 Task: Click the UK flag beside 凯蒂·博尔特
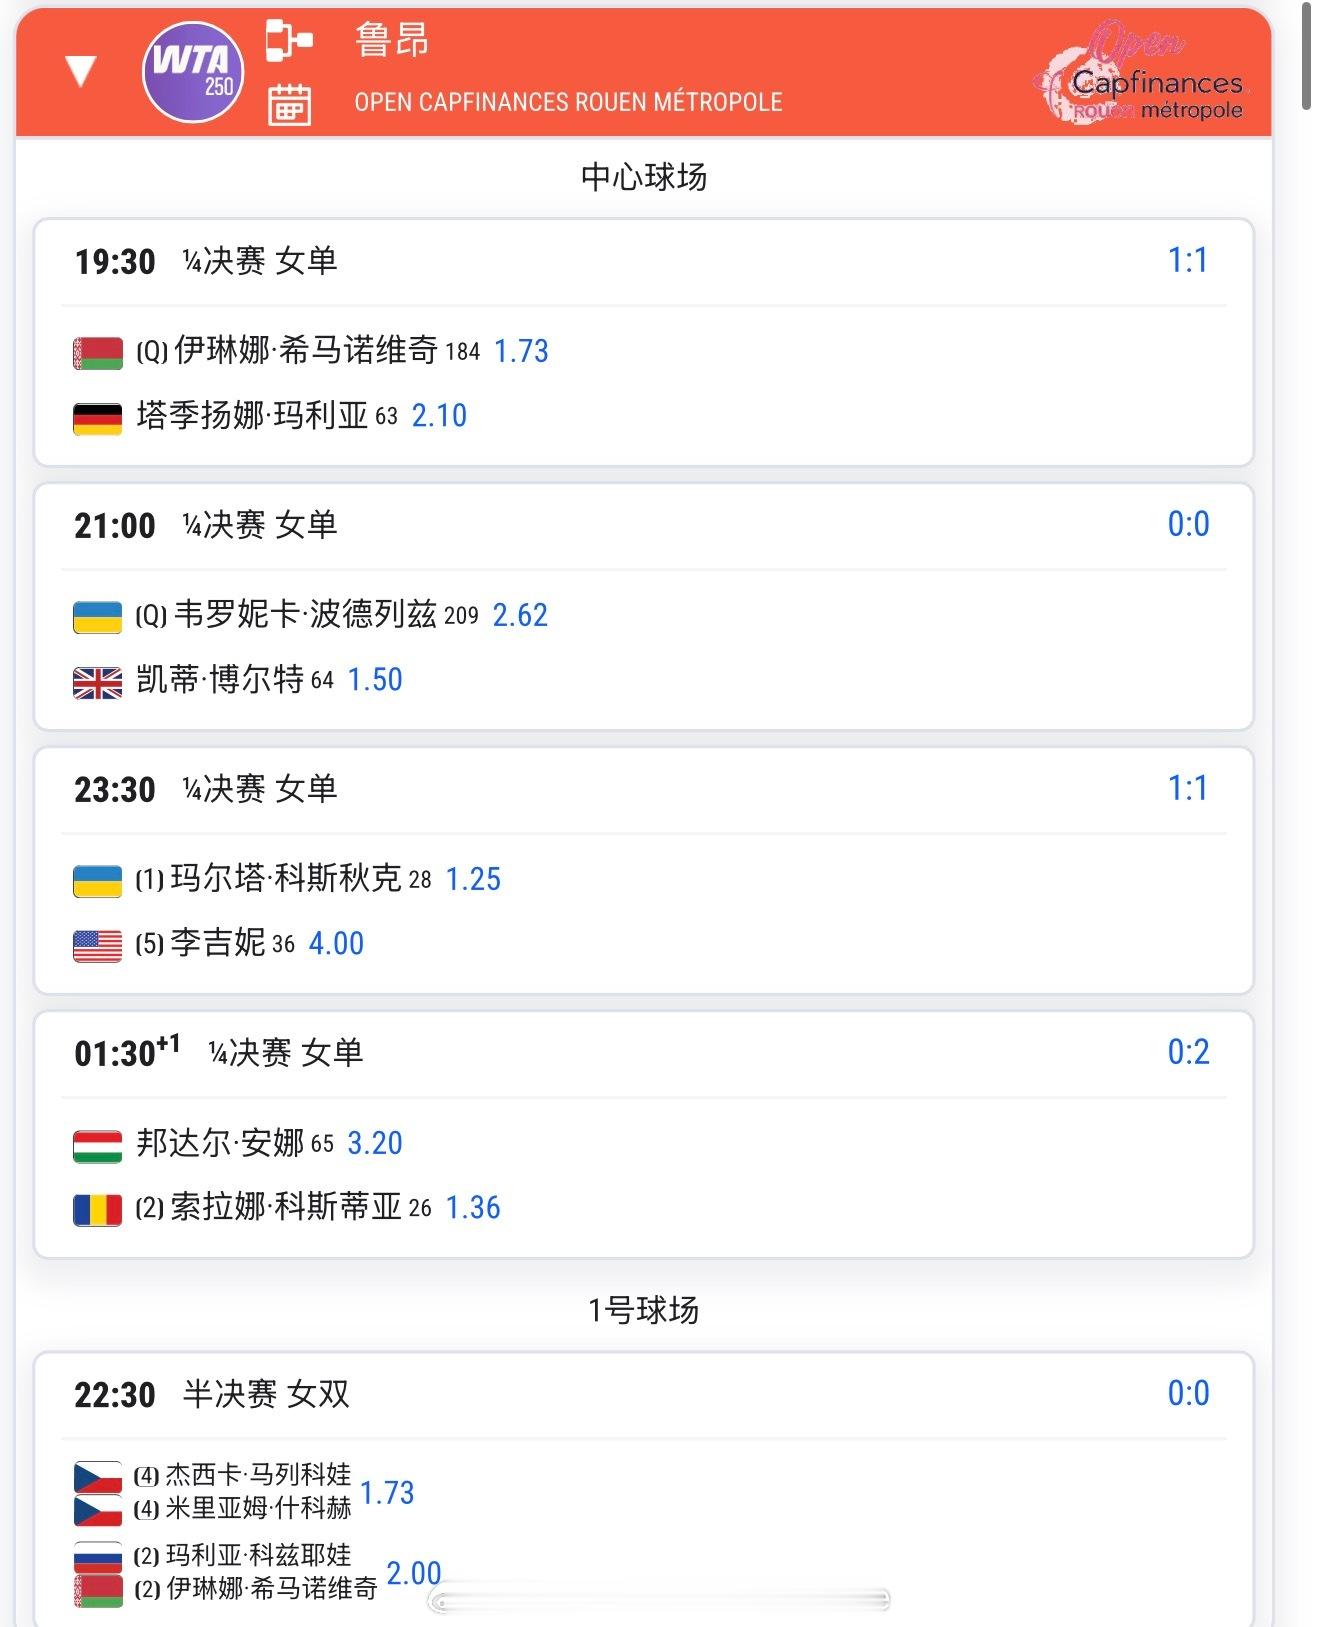98,682
